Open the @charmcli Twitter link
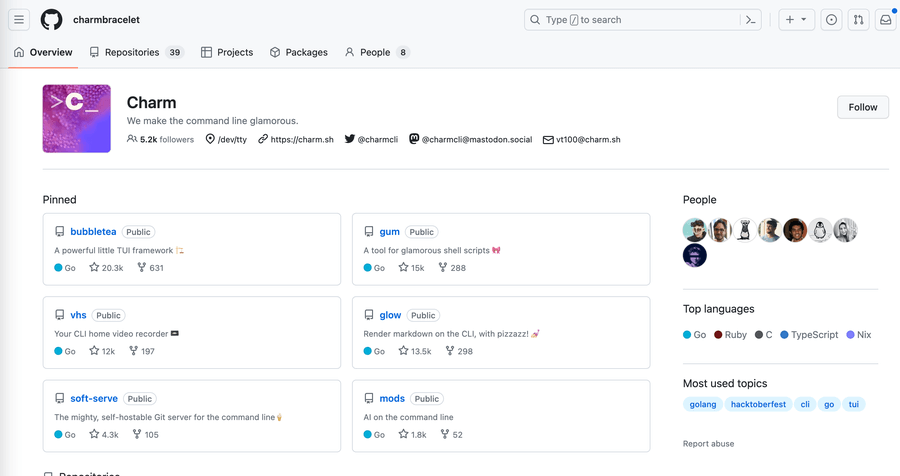Image resolution: width=900 pixels, height=476 pixels. click(x=378, y=140)
